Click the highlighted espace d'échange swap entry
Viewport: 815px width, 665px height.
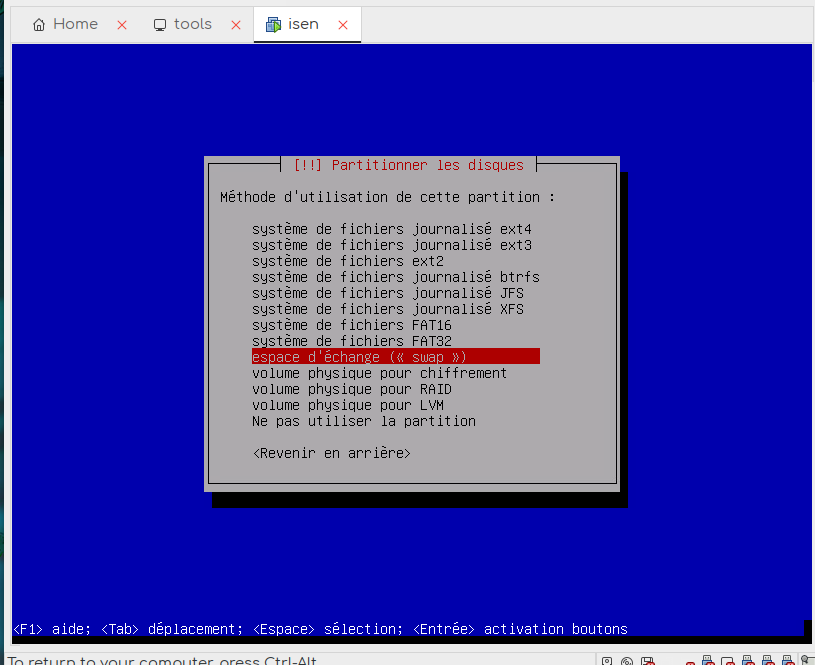click(x=395, y=357)
